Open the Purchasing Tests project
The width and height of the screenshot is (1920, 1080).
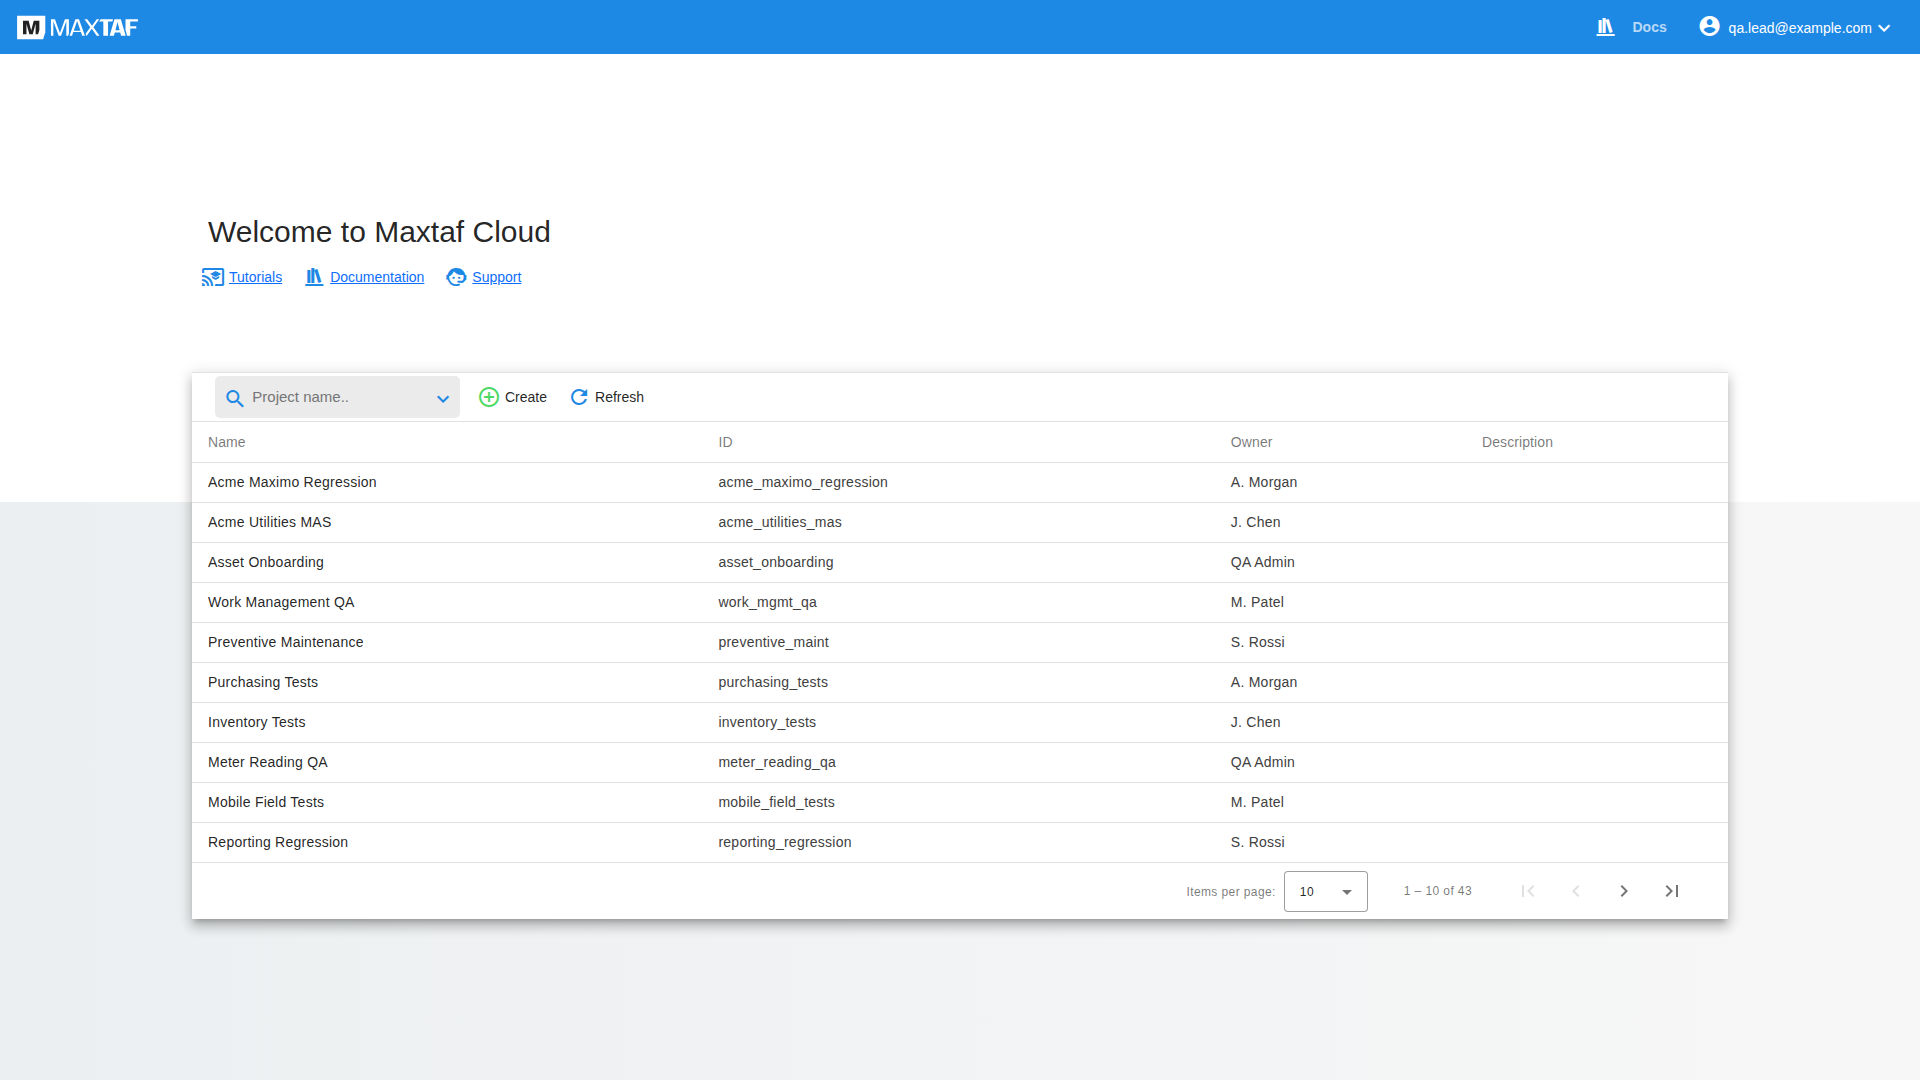[263, 682]
